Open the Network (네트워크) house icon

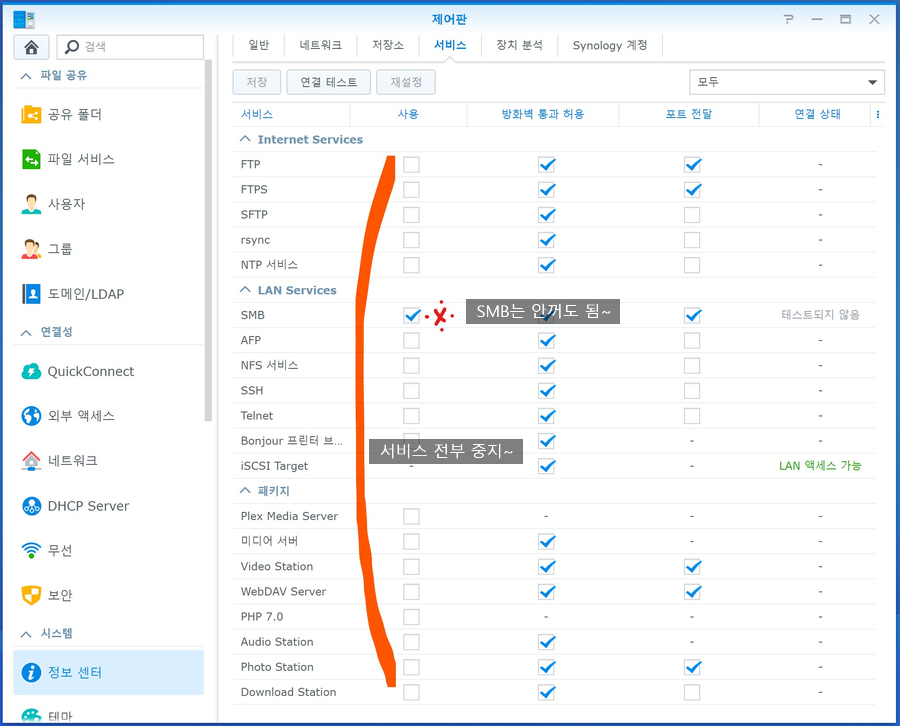(x=31, y=460)
